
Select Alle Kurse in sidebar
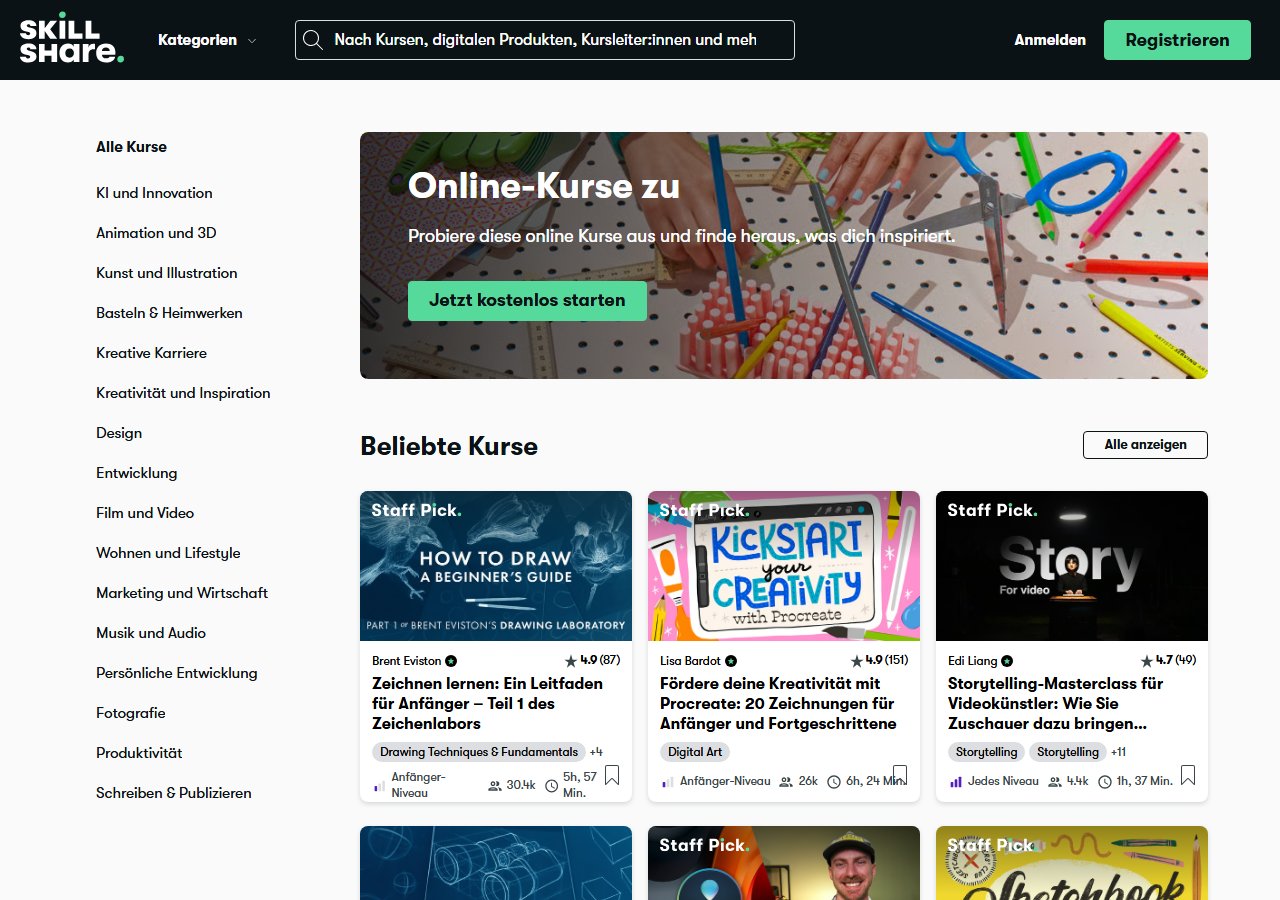131,147
